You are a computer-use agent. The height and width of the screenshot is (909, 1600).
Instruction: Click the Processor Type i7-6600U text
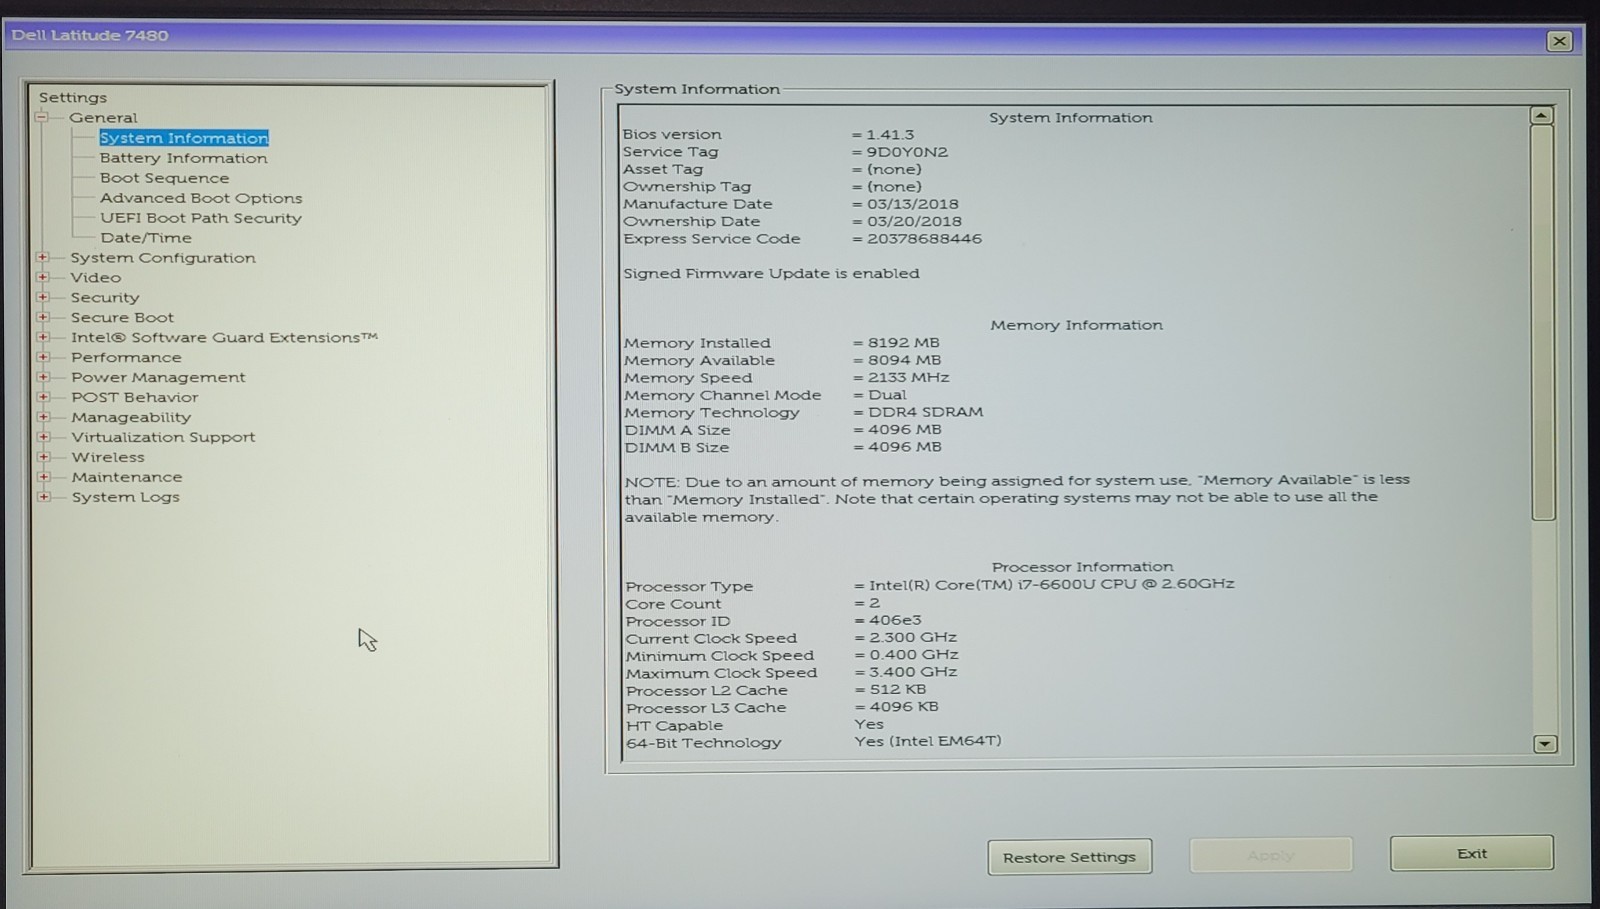pos(1052,584)
